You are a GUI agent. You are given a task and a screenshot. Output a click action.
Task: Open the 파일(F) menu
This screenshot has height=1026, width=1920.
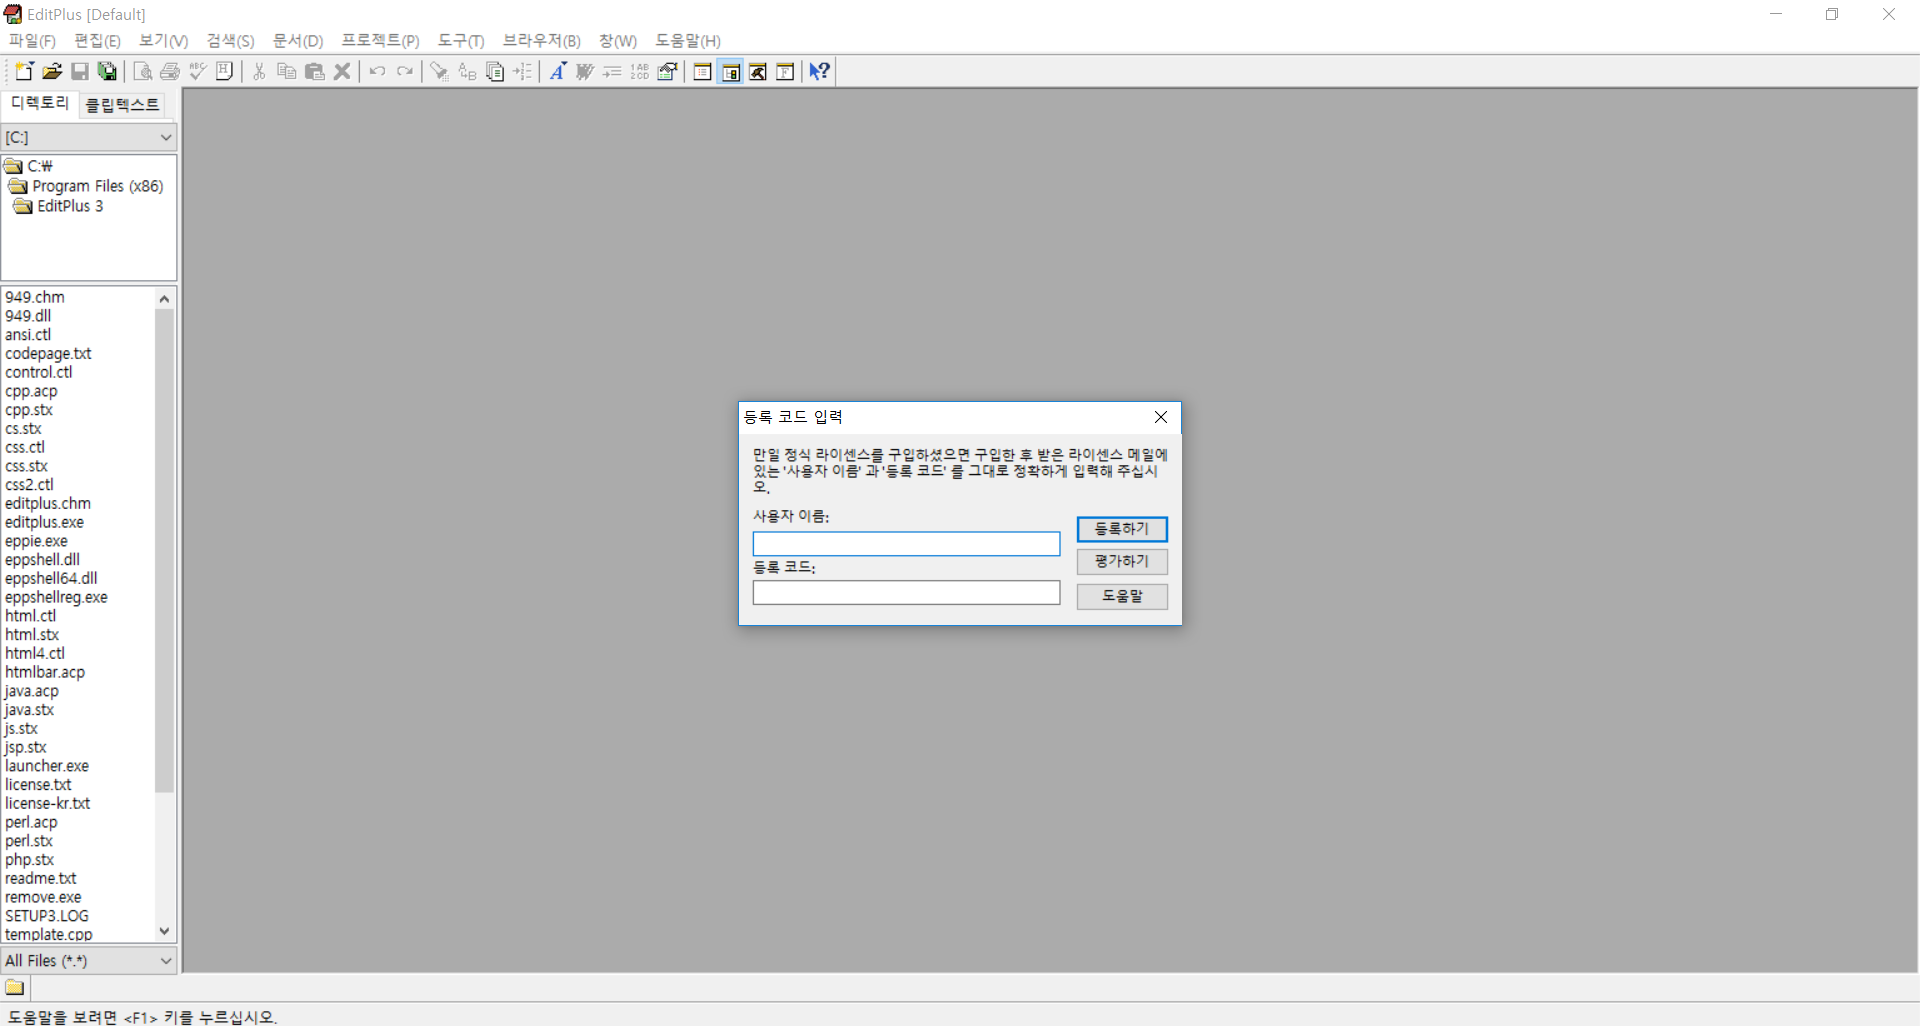pyautogui.click(x=32, y=41)
